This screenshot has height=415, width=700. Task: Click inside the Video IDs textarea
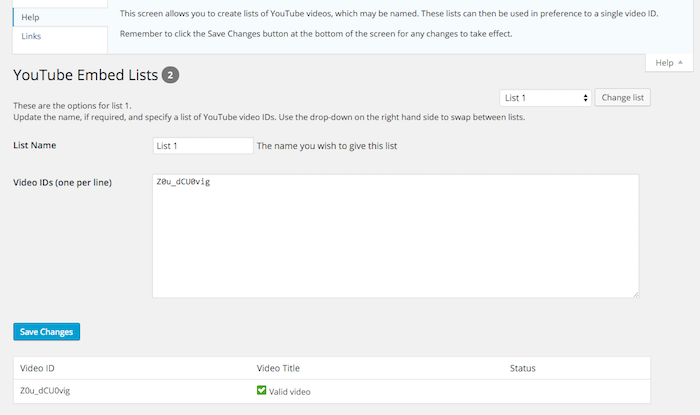click(x=395, y=236)
